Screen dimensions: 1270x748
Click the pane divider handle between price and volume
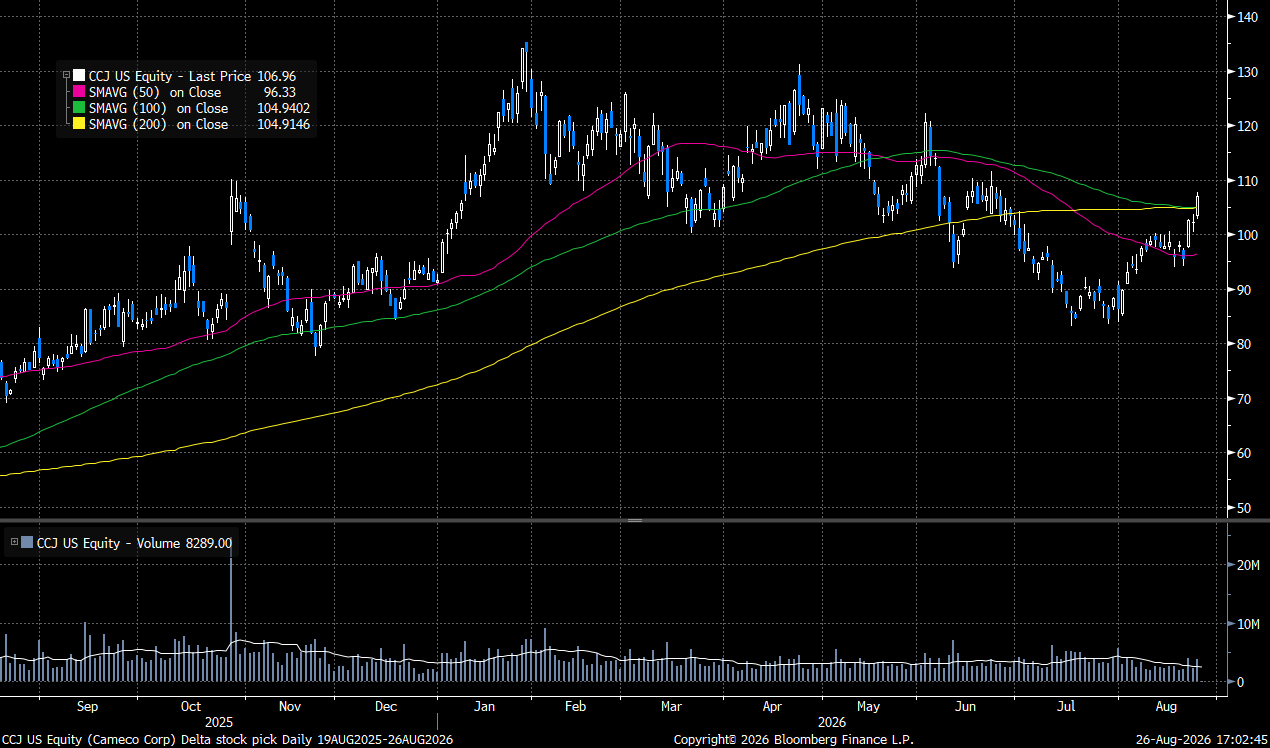coord(635,520)
